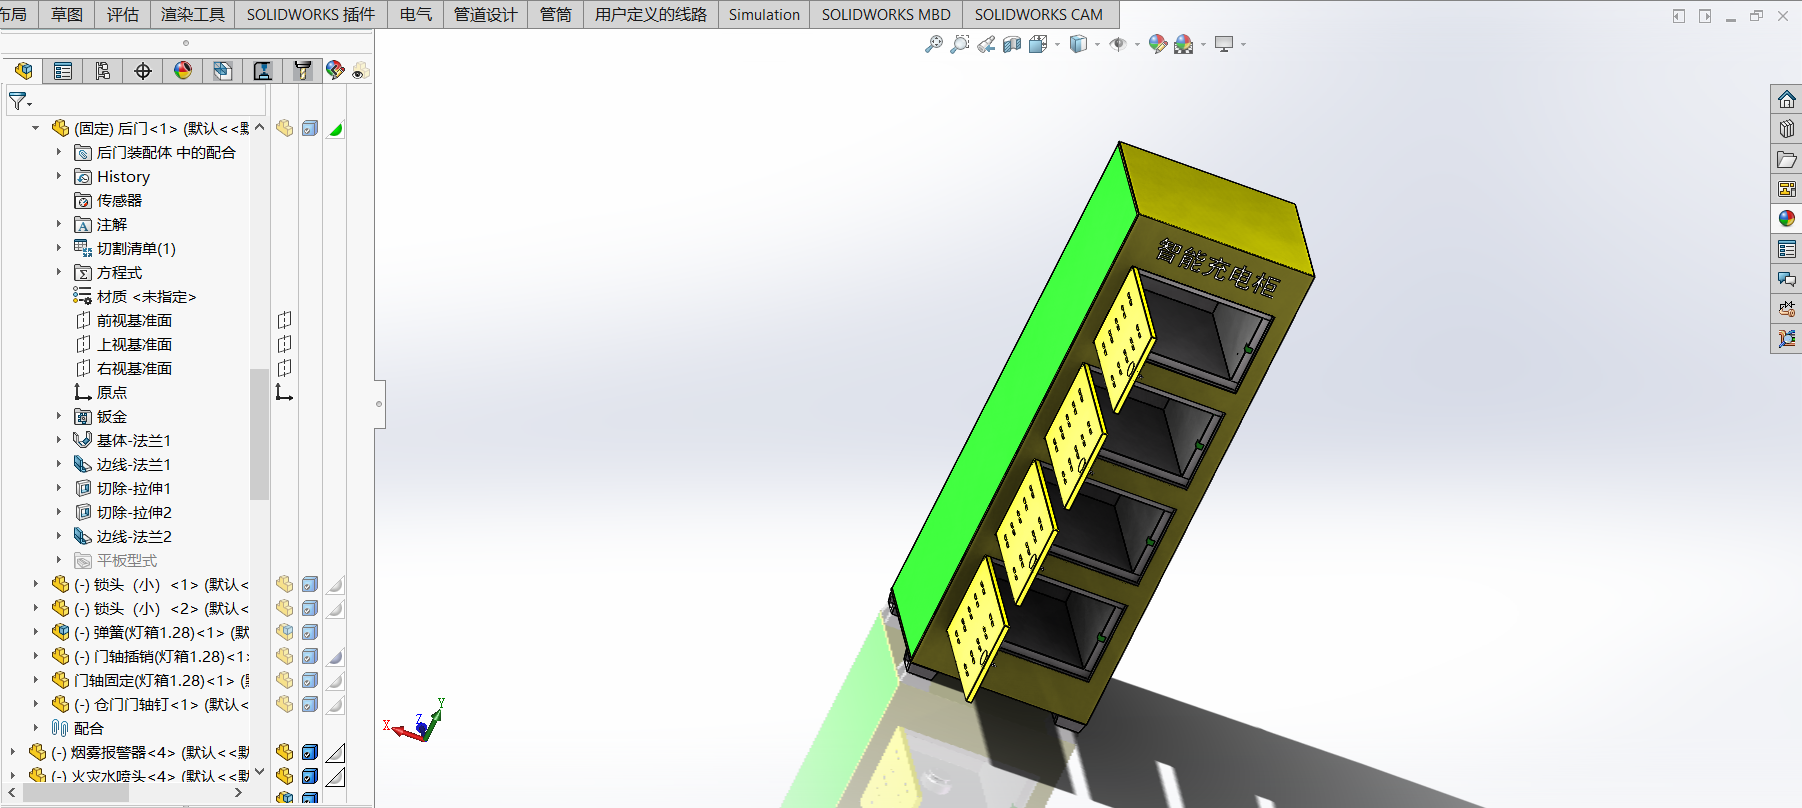Click appearance swatch for 后门<1> row
This screenshot has width=1802, height=808.
pos(335,128)
